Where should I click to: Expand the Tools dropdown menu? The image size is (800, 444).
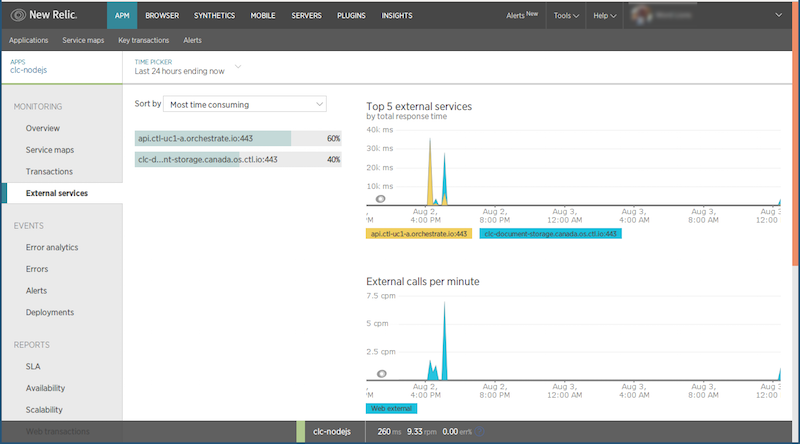(566, 15)
